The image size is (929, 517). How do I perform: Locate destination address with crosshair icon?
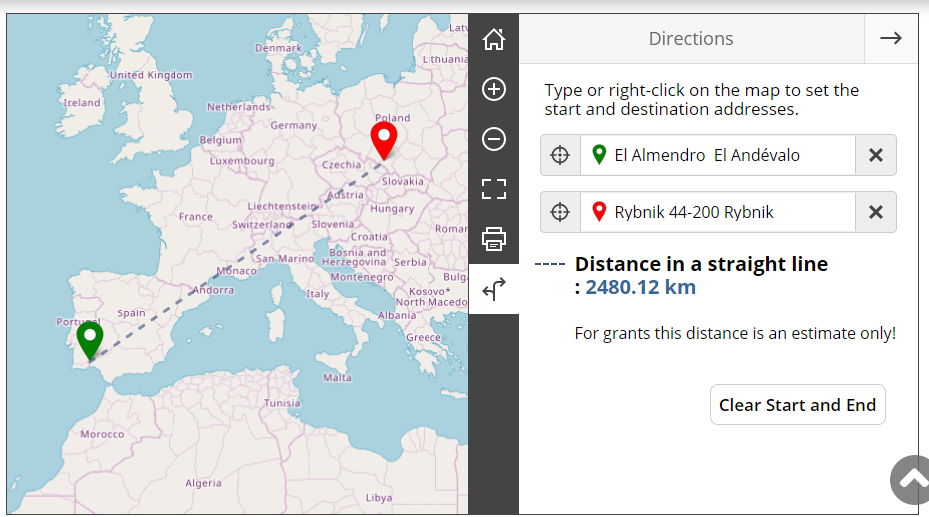[x=561, y=212]
